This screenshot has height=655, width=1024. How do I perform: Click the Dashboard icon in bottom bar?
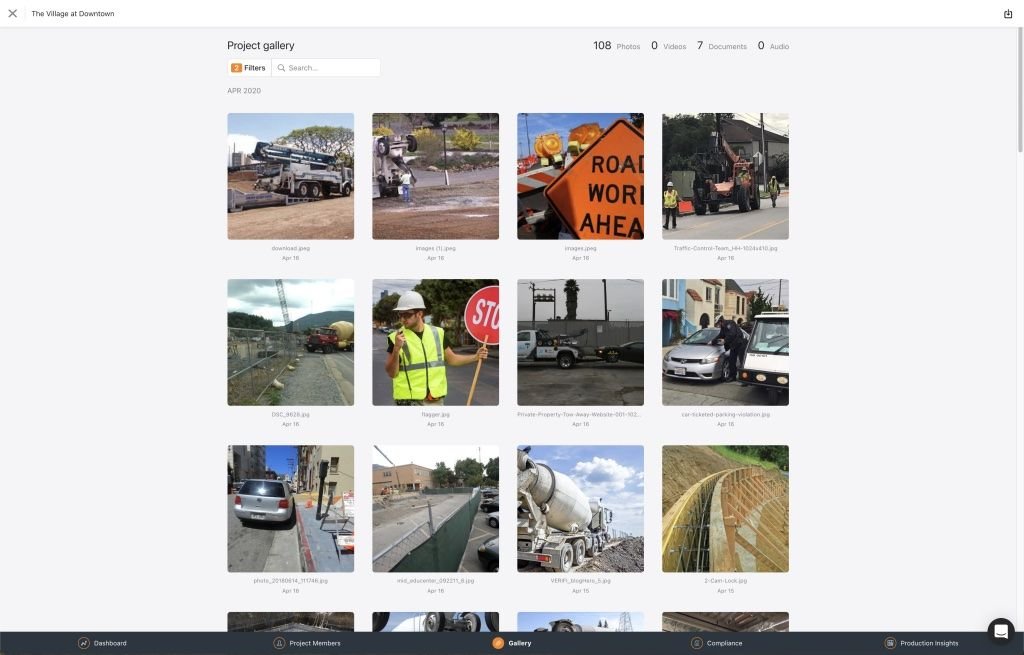click(84, 643)
